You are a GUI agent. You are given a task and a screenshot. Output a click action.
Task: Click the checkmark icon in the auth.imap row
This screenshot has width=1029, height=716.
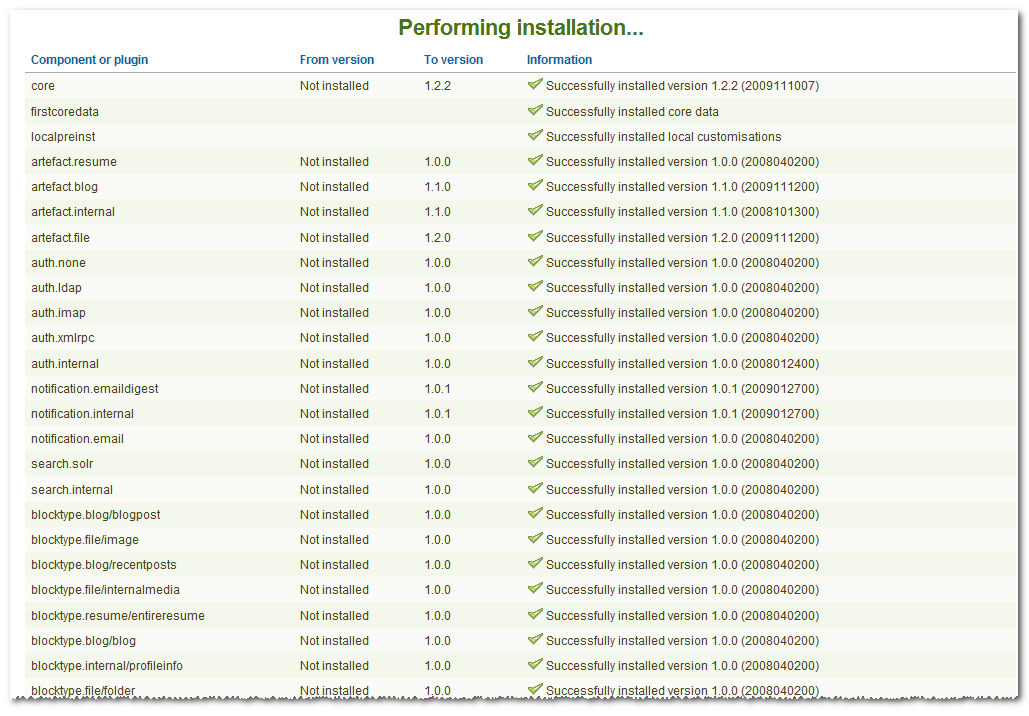coord(535,310)
